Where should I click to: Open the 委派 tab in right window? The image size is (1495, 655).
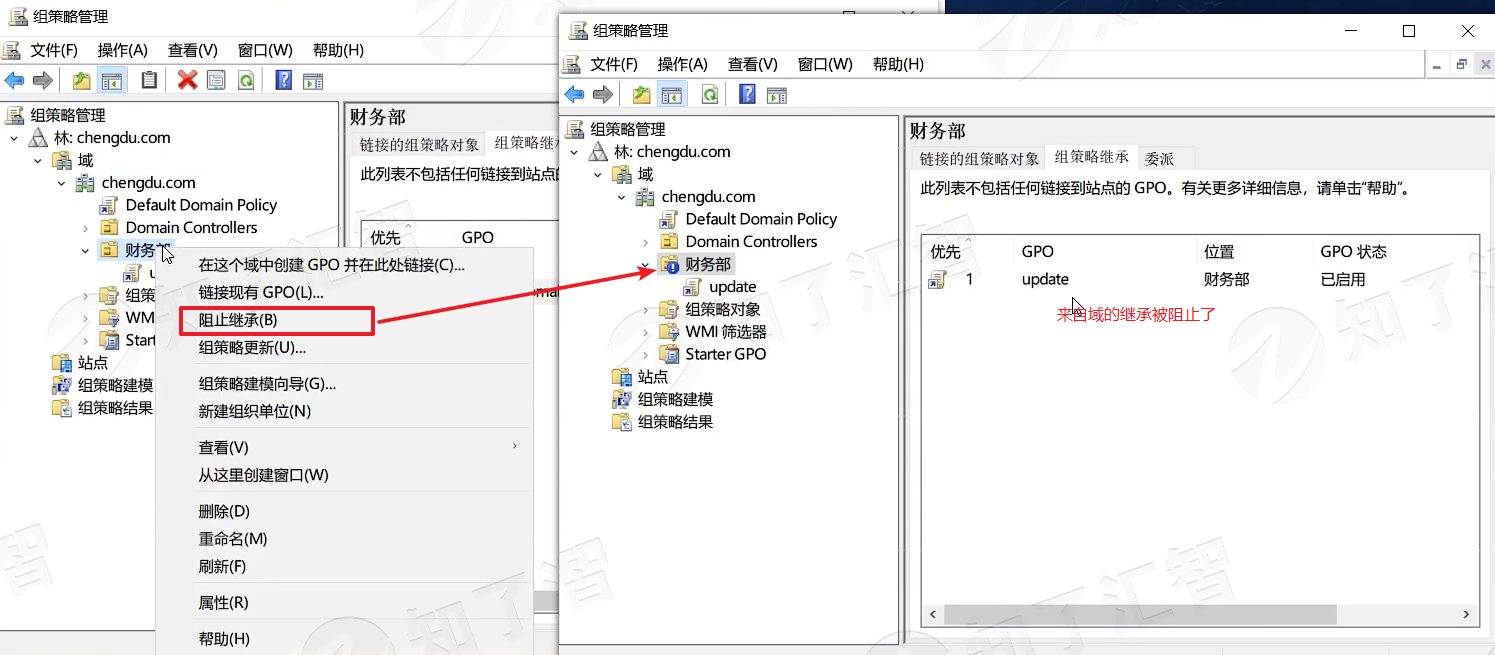[1159, 158]
